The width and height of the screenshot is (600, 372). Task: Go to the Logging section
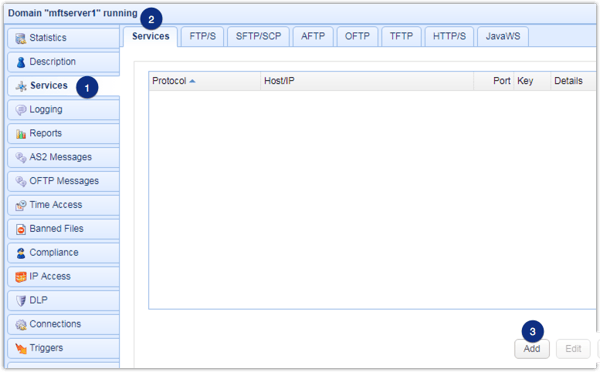click(63, 109)
